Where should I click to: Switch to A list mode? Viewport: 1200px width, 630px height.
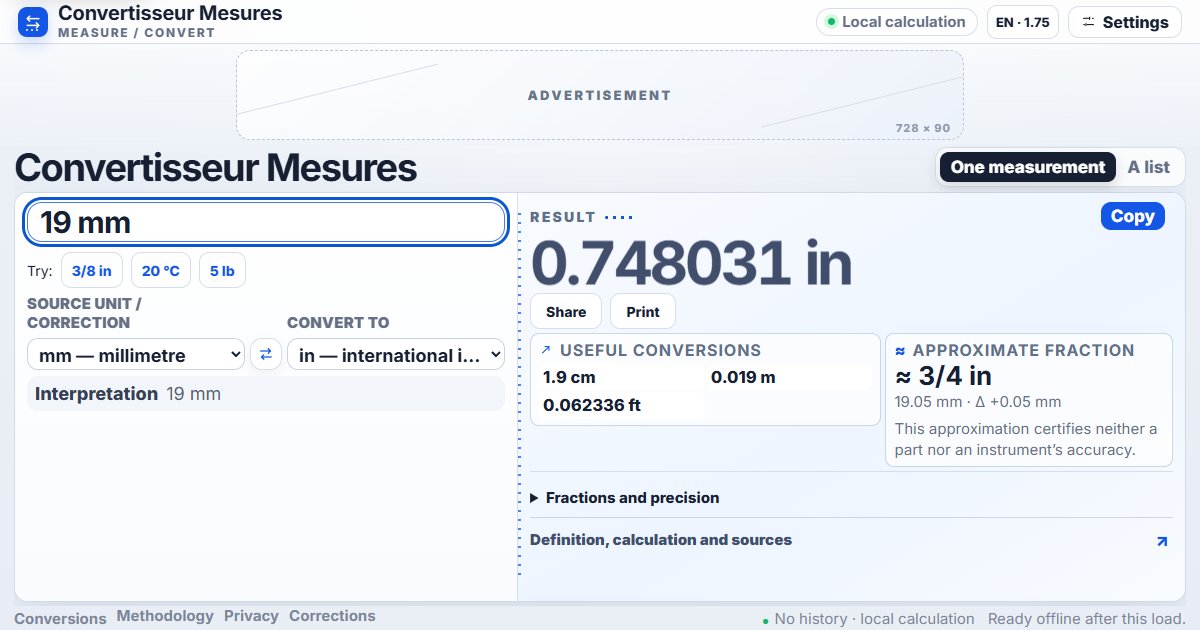tap(1148, 167)
